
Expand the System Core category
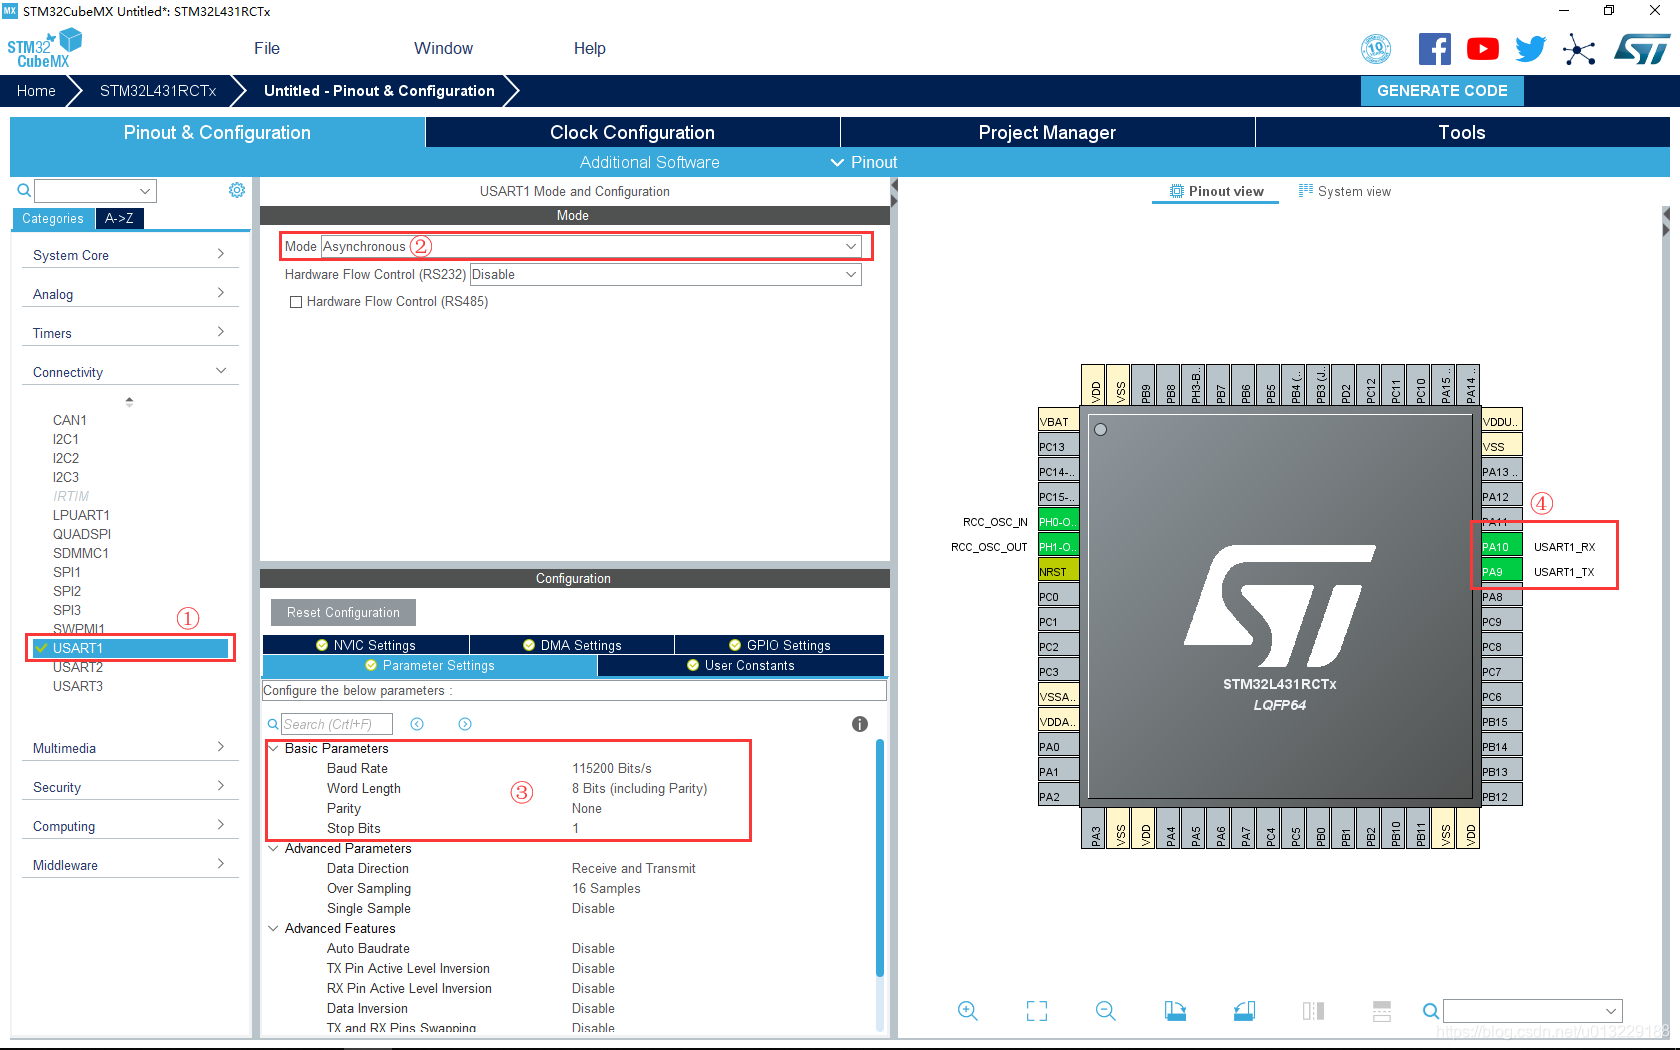(x=129, y=255)
